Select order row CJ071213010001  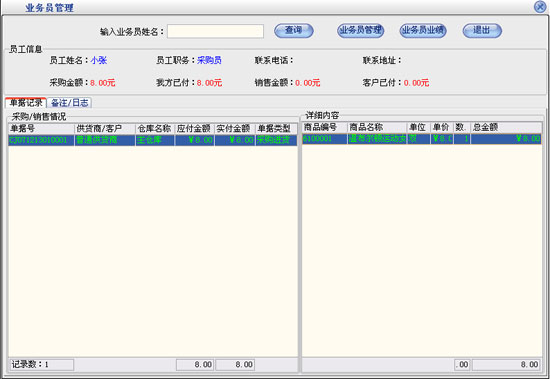pyautogui.click(x=153, y=140)
